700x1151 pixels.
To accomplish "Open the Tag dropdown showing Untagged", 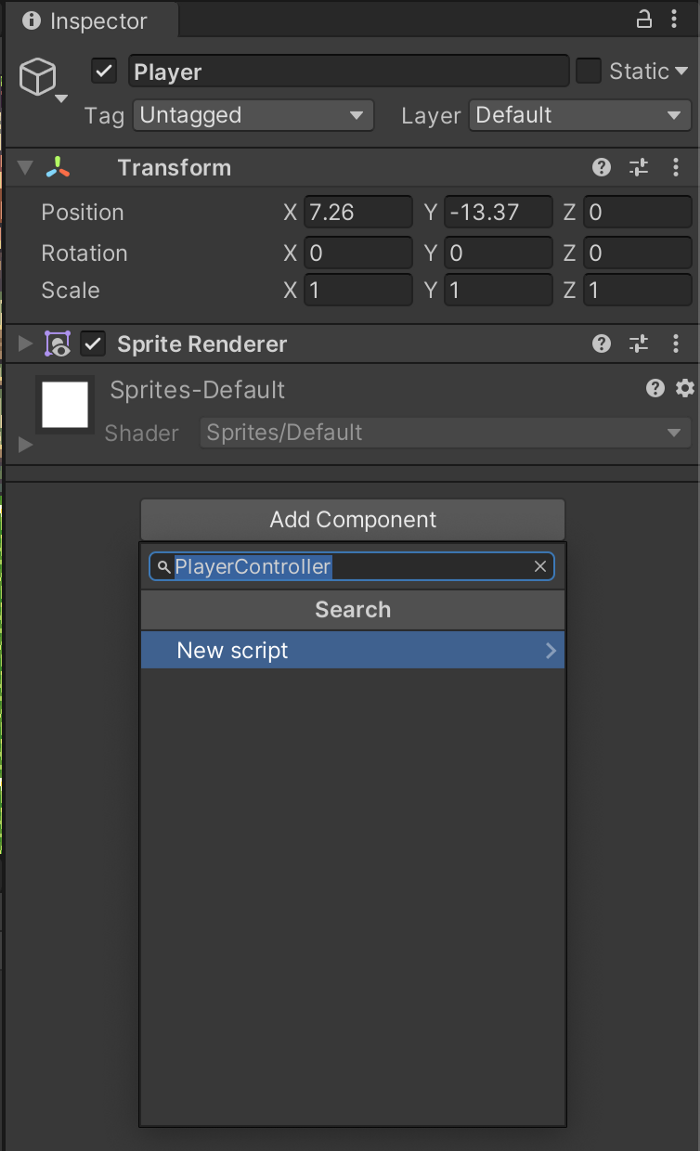I will (253, 115).
